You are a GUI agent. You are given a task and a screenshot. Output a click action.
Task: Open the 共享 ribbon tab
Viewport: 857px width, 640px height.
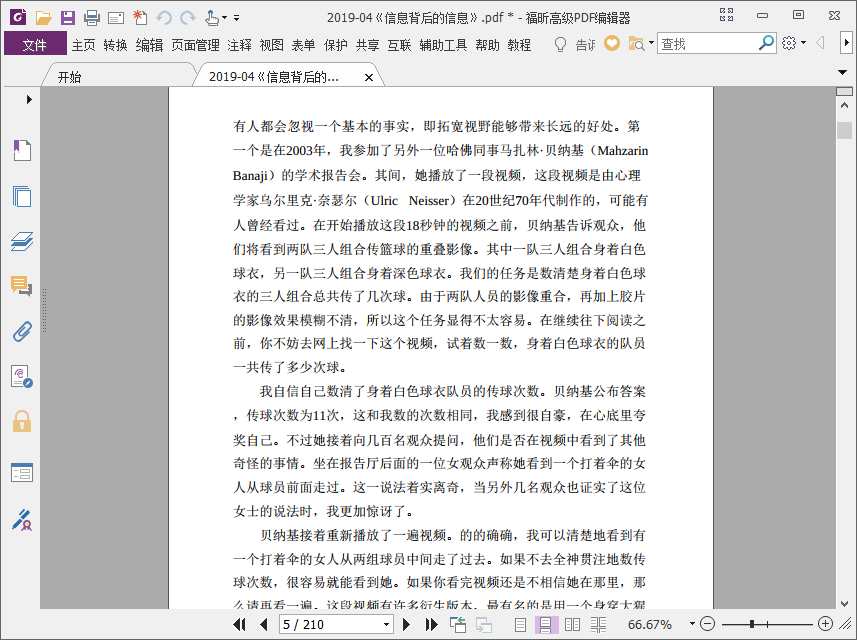367,45
